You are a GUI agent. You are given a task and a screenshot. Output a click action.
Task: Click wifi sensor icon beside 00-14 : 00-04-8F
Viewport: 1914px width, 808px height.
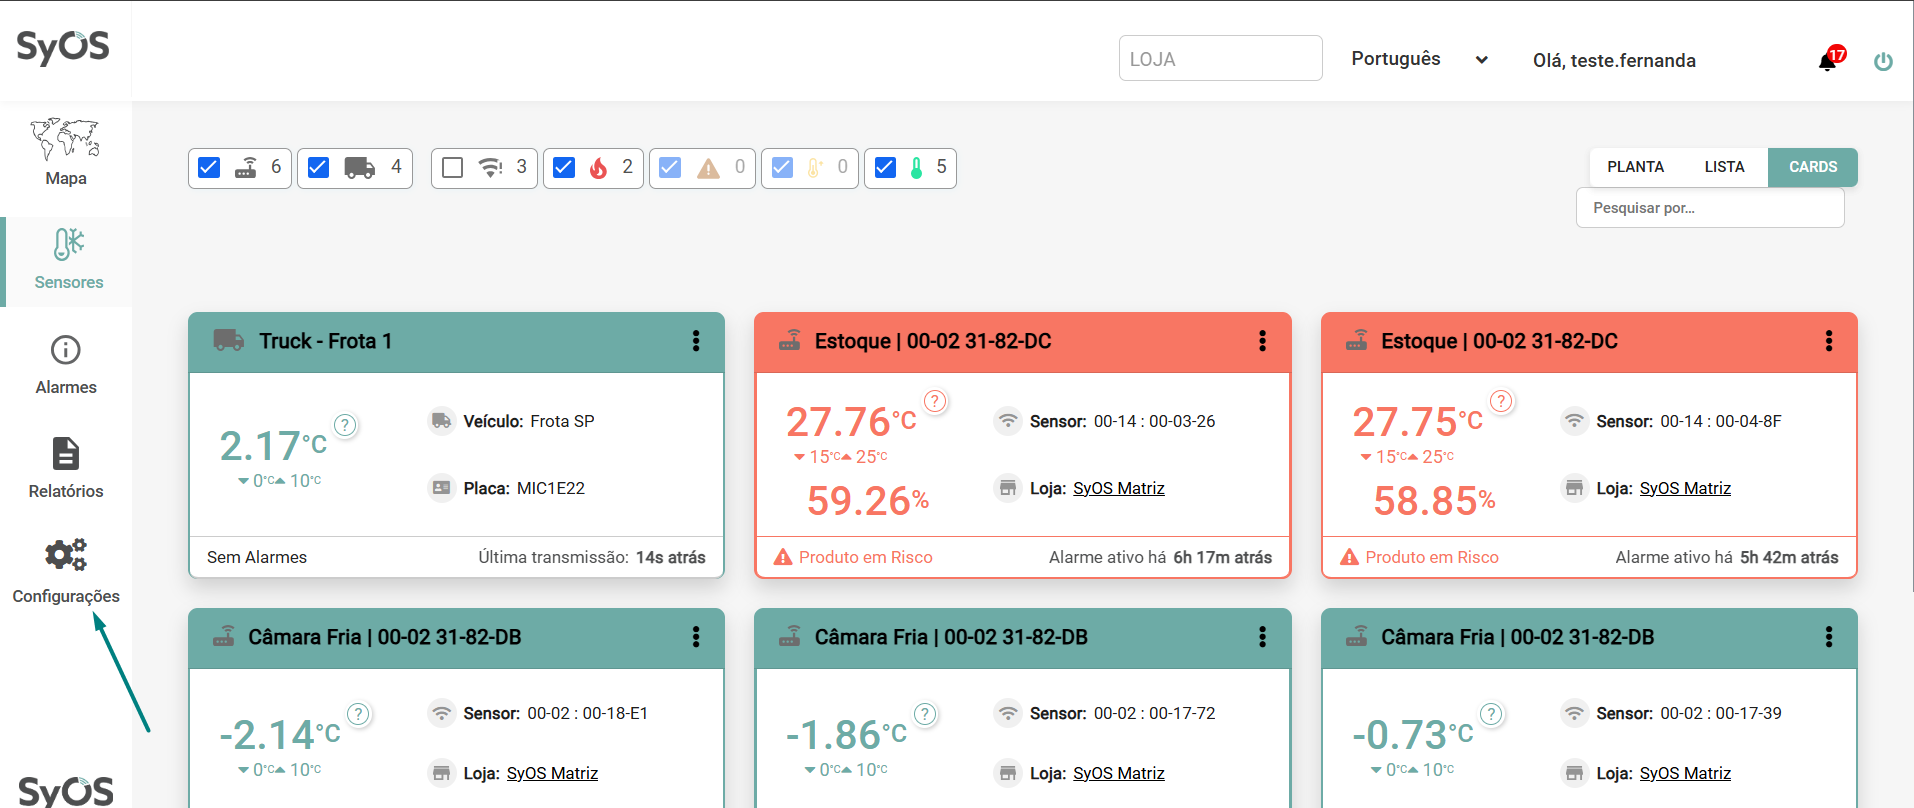pyautogui.click(x=1574, y=421)
